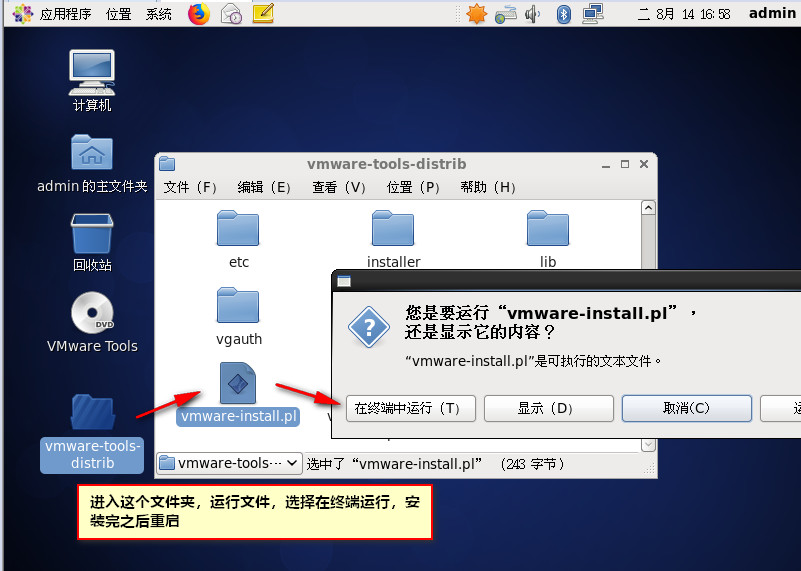Select the lib folder
The height and width of the screenshot is (571, 801).
548,239
